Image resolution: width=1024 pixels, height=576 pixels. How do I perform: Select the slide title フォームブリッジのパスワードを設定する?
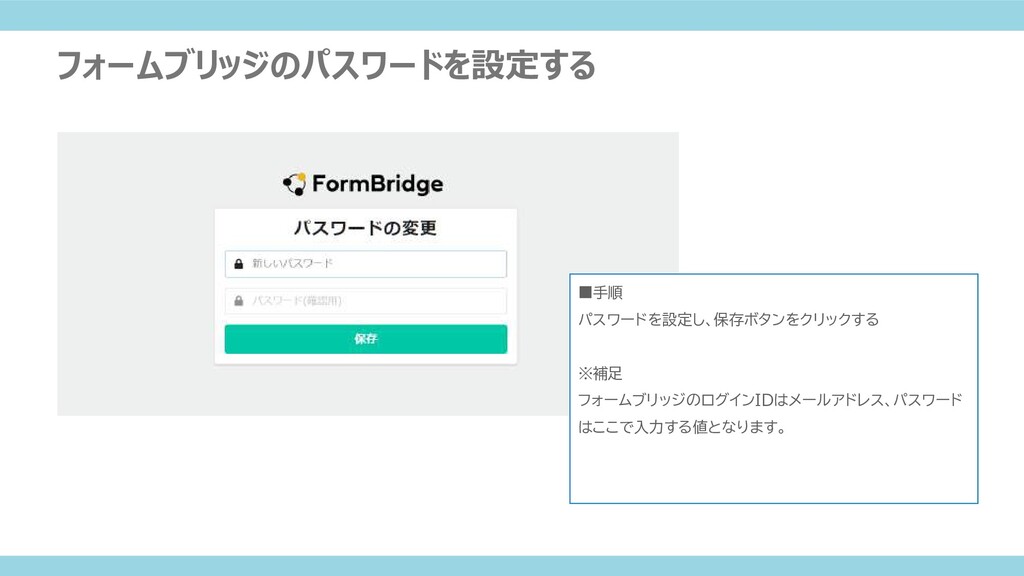(326, 65)
